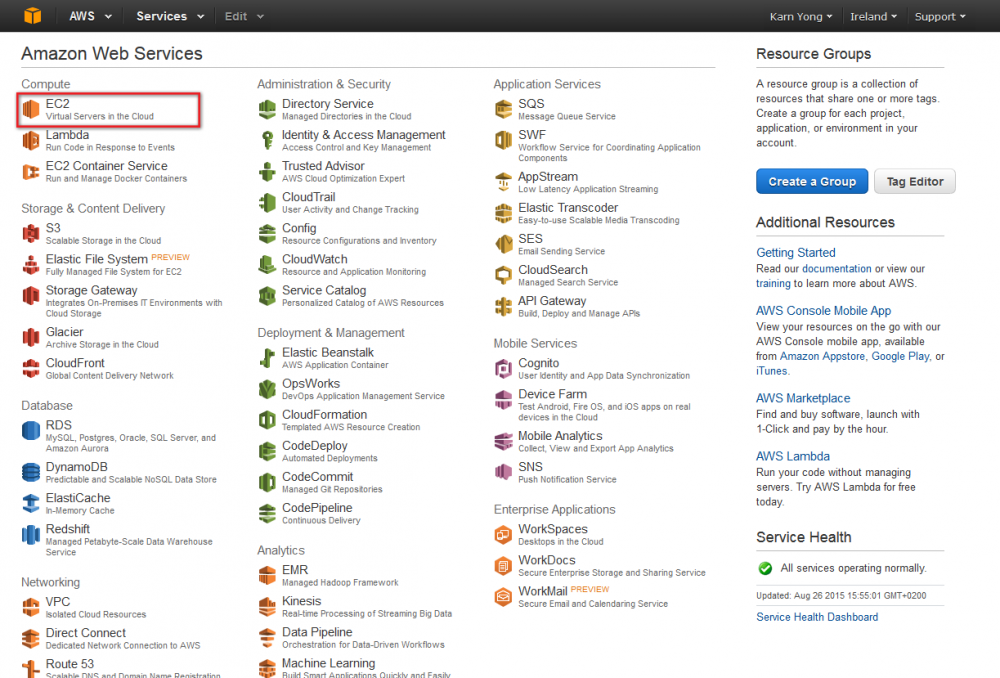
Task: Select SWF service name
Action: tap(532, 135)
